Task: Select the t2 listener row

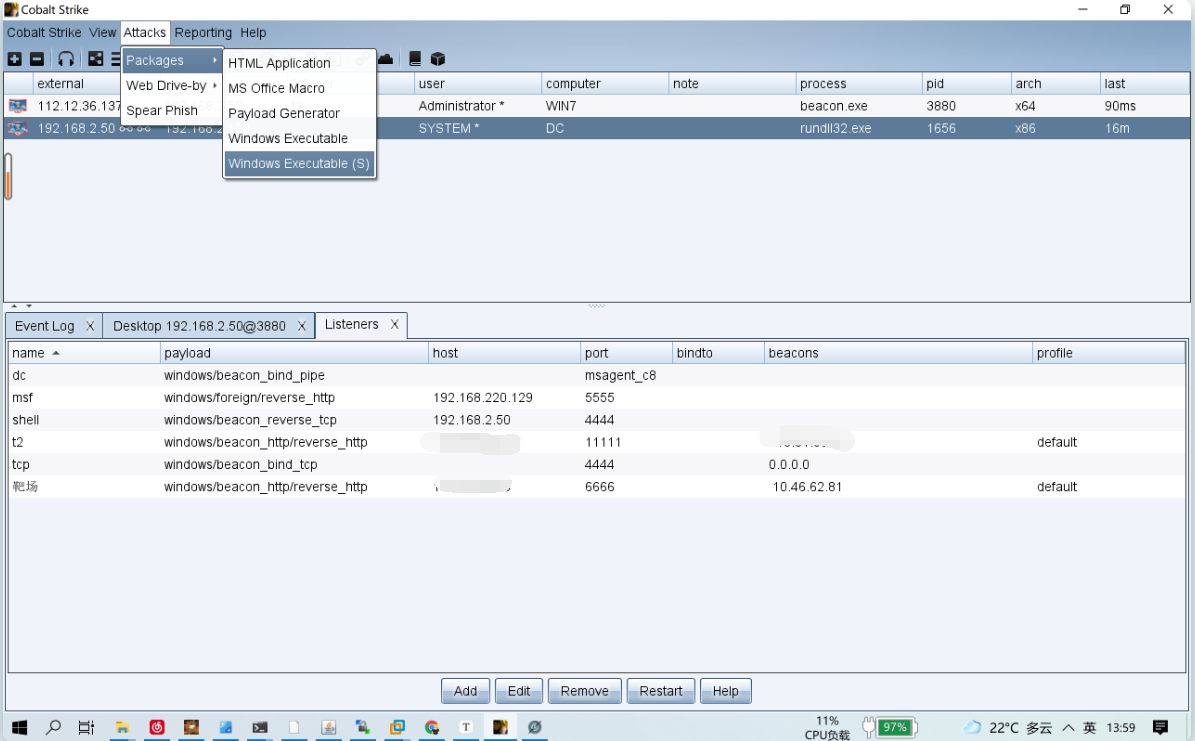Action: pyautogui.click(x=596, y=442)
